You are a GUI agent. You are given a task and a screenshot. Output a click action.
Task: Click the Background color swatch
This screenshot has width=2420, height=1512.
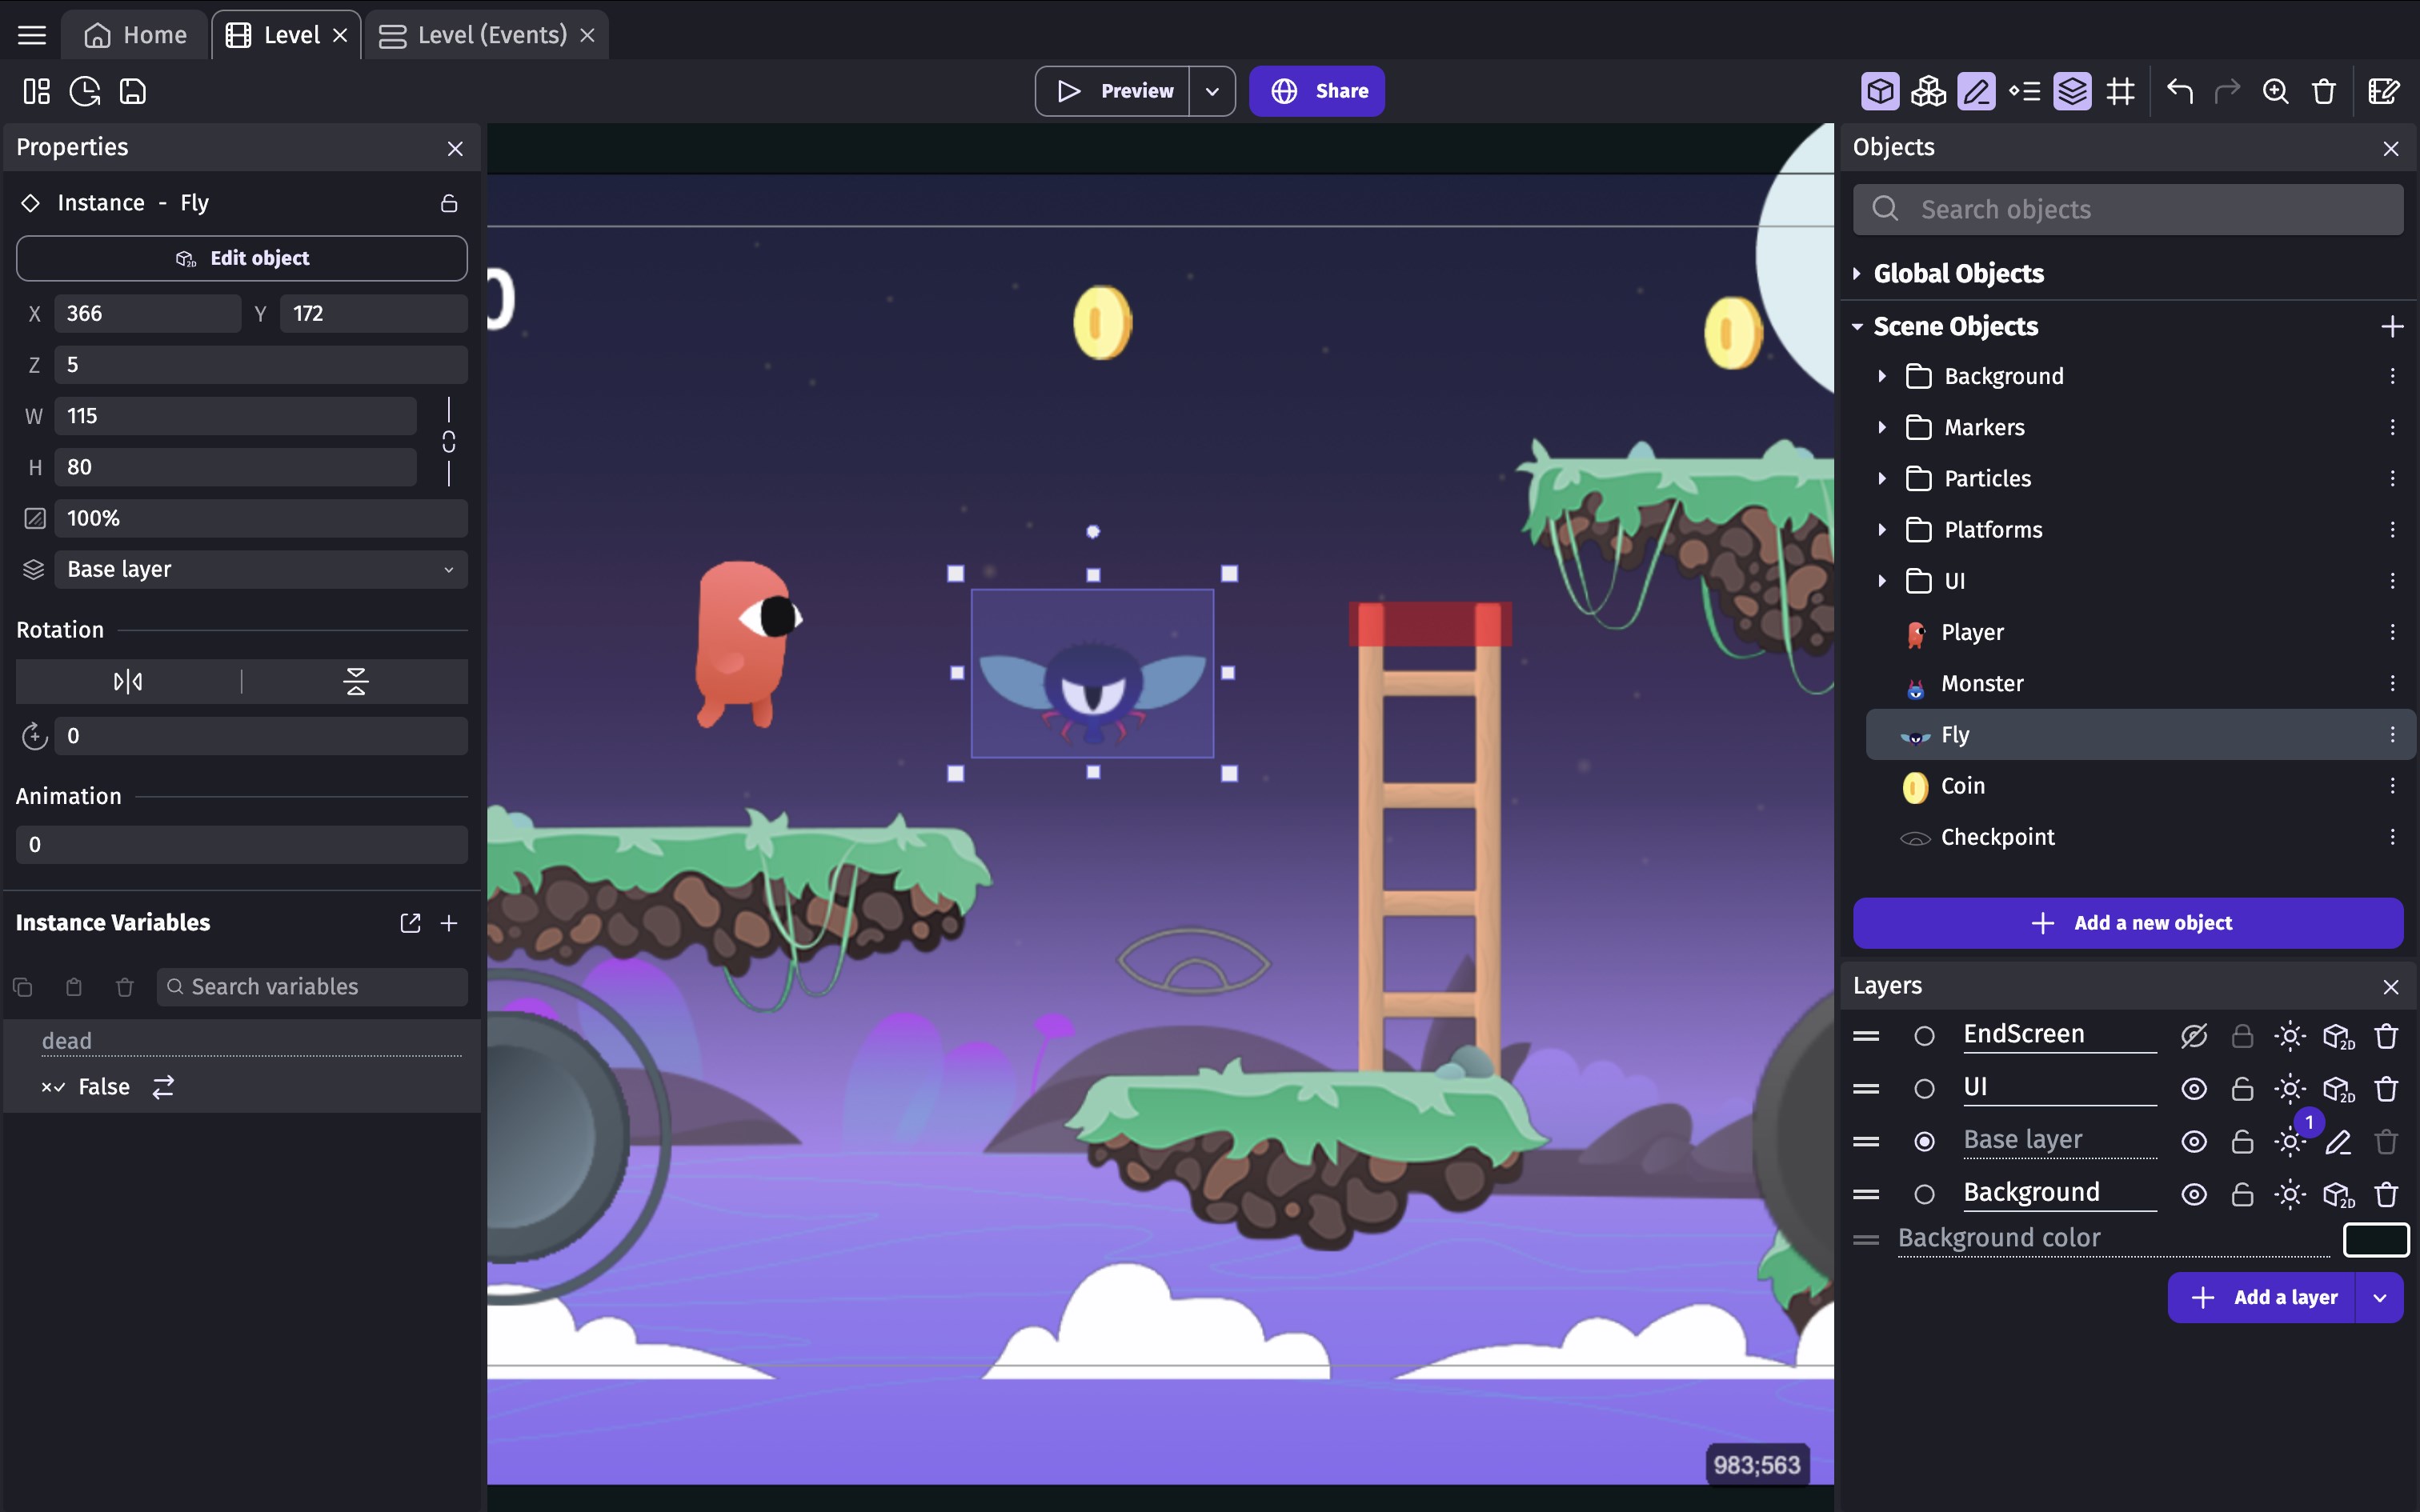pos(2375,1239)
